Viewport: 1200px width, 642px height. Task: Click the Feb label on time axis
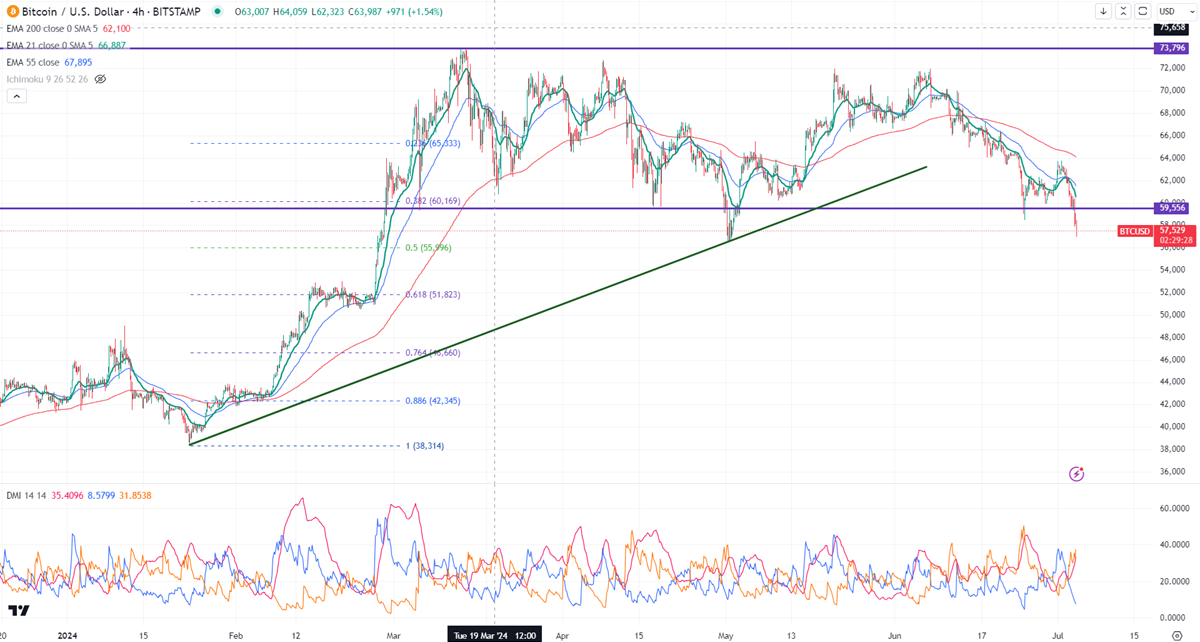236,635
